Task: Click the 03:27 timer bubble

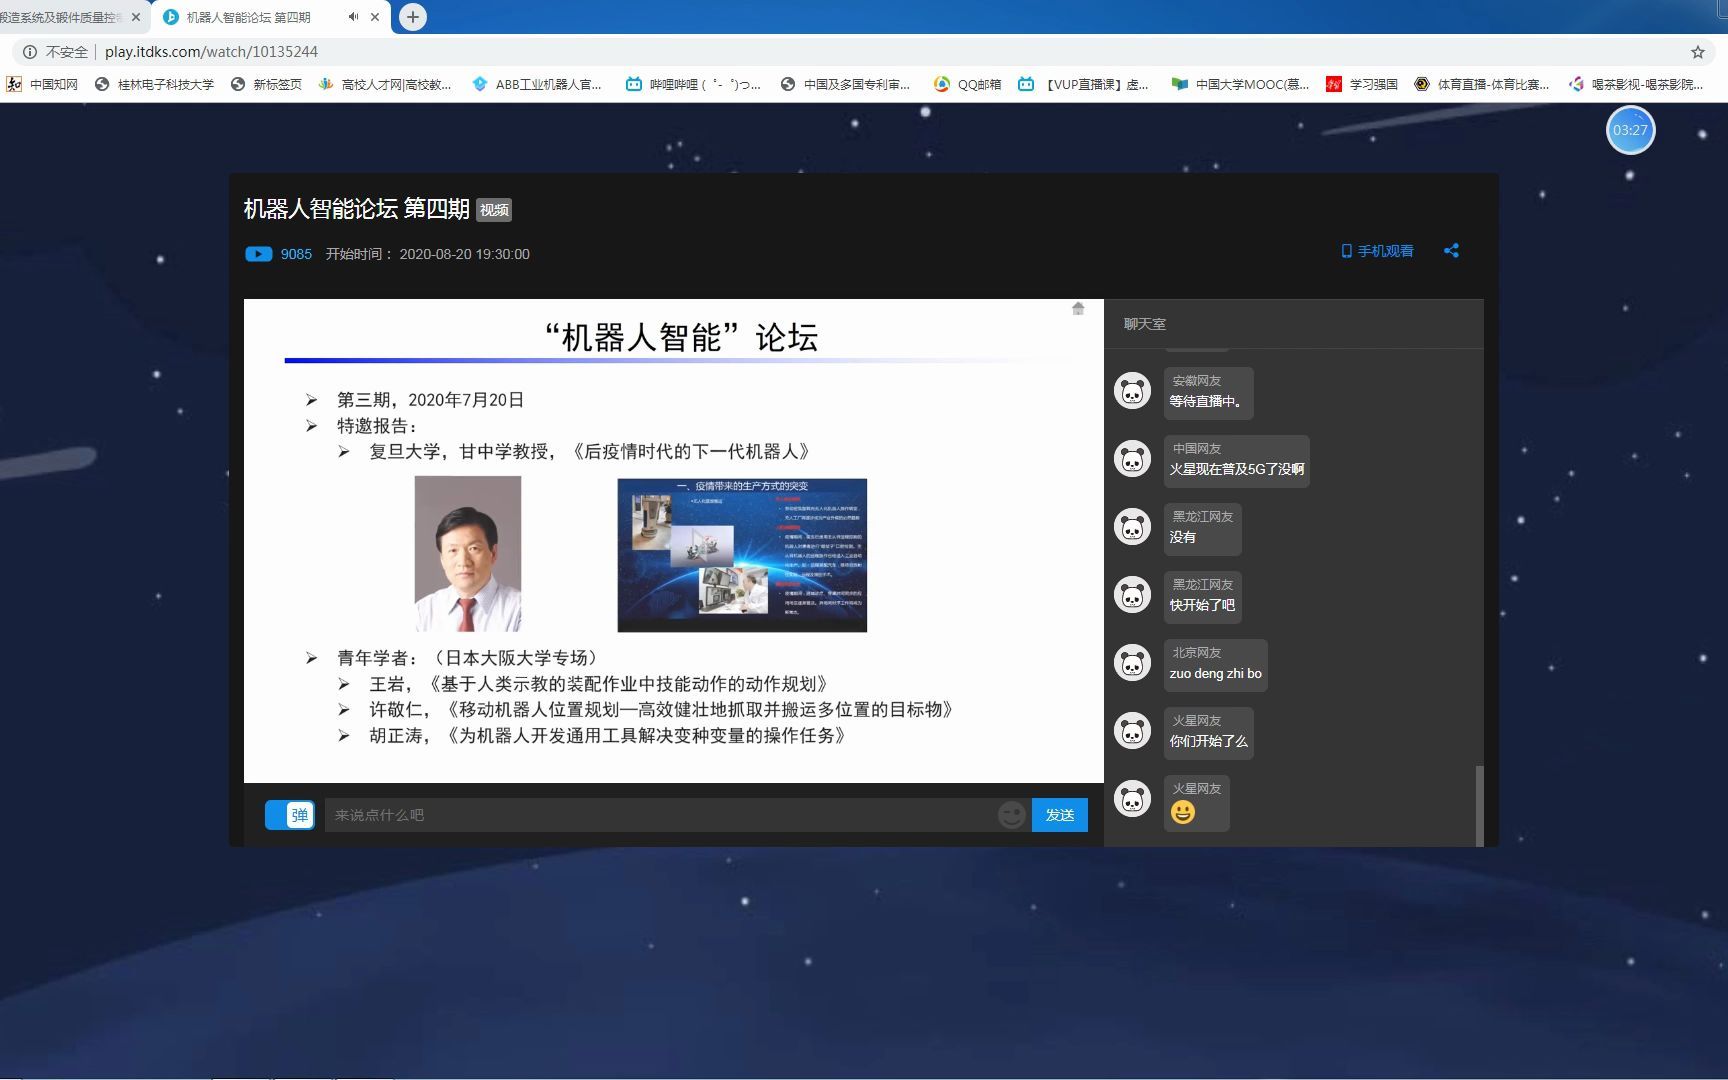Action: [1630, 130]
